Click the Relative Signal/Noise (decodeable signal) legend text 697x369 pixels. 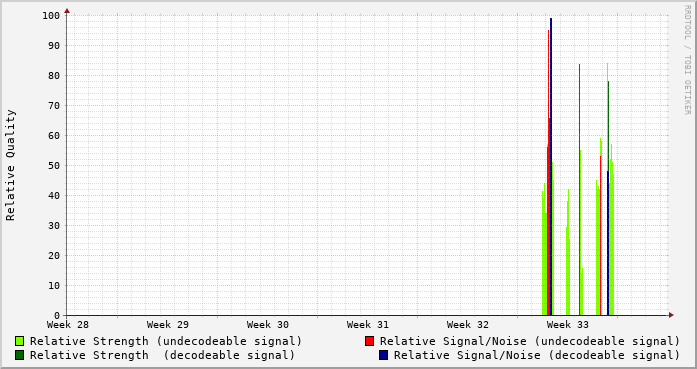537,355
